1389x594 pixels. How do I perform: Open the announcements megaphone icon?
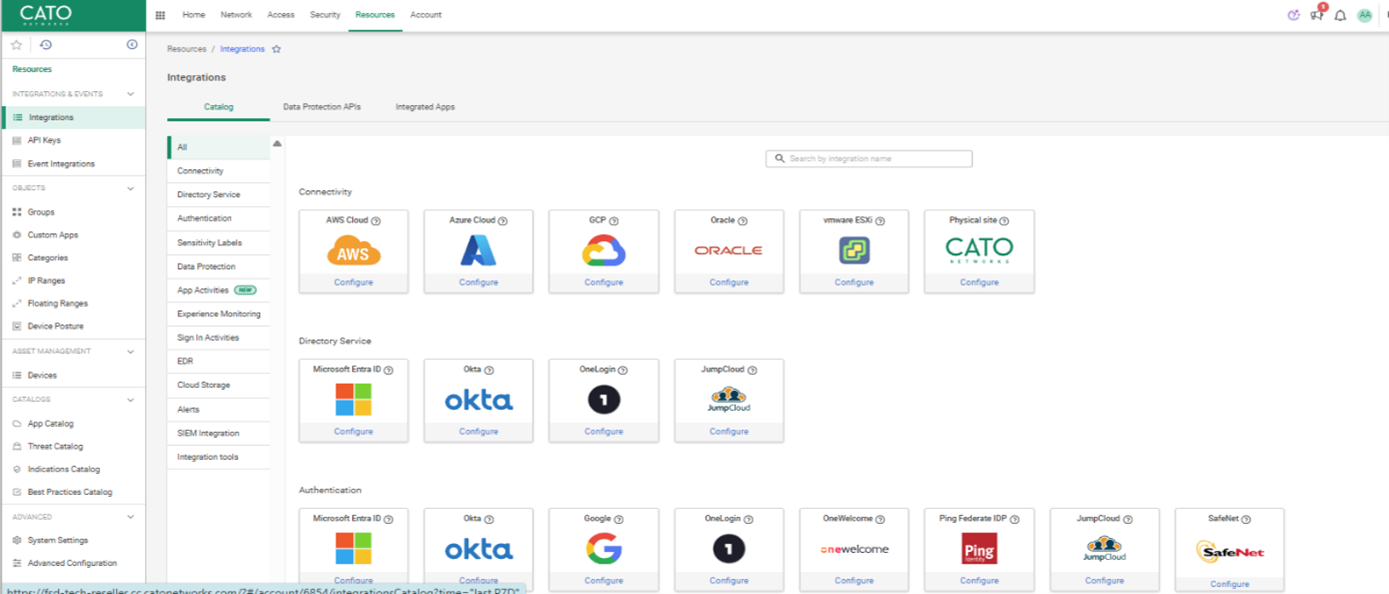tap(1317, 14)
